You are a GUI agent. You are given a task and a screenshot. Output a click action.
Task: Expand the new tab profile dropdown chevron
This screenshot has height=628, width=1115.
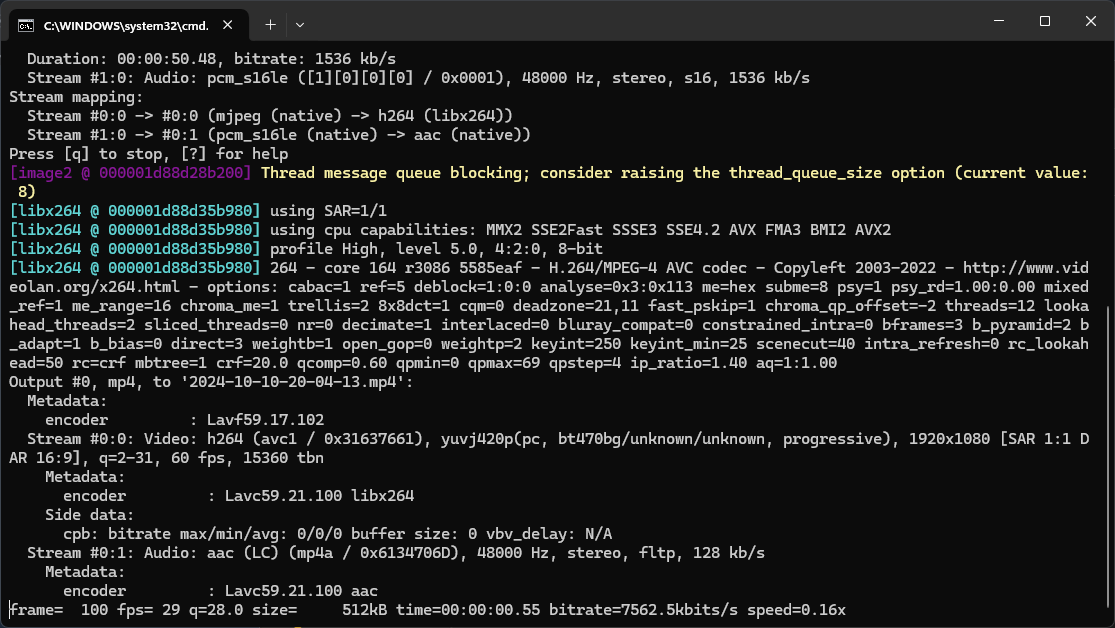[x=300, y=24]
